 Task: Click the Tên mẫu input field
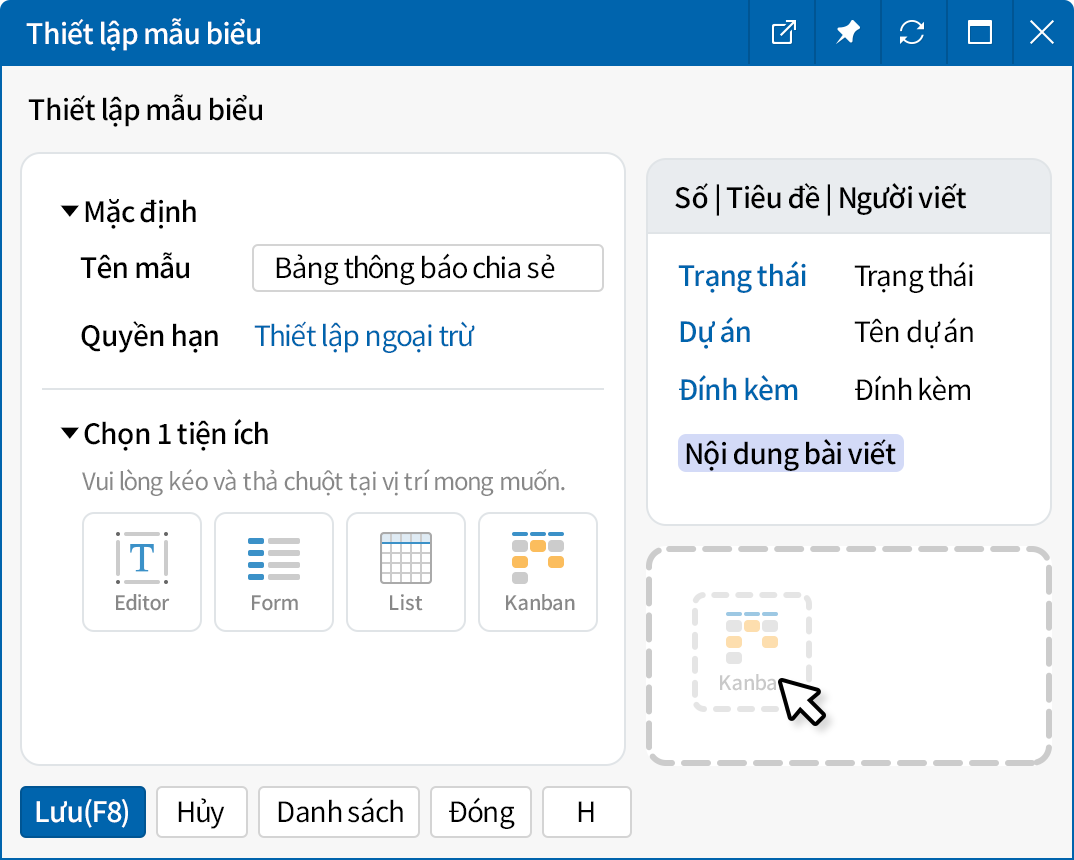pyautogui.click(x=427, y=268)
